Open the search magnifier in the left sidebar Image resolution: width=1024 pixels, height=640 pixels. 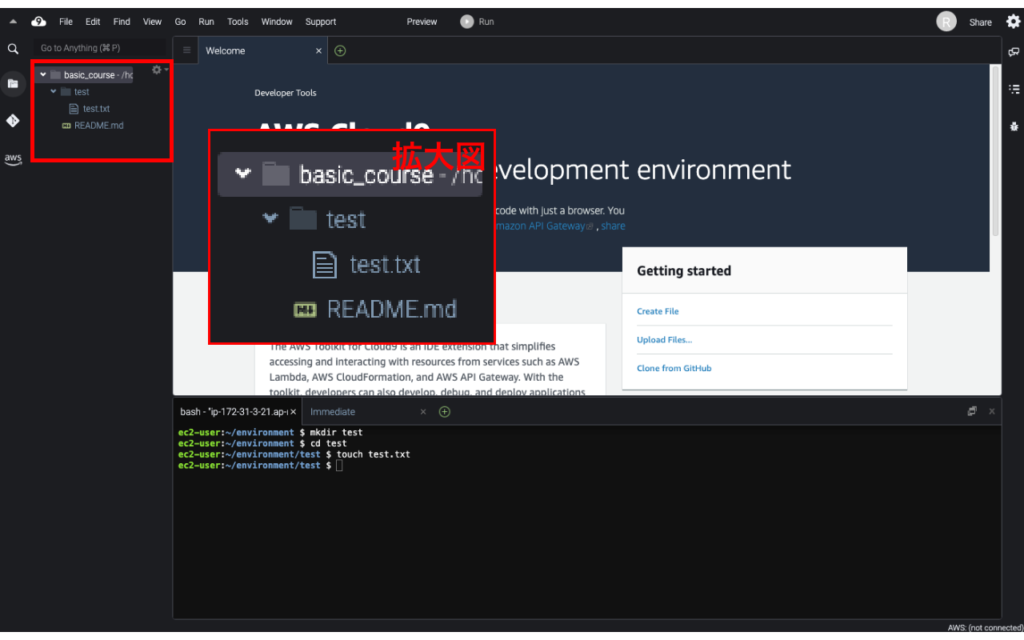point(13,49)
